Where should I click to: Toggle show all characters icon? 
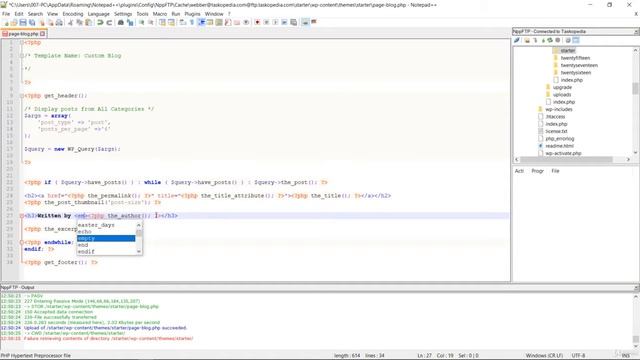click(191, 22)
